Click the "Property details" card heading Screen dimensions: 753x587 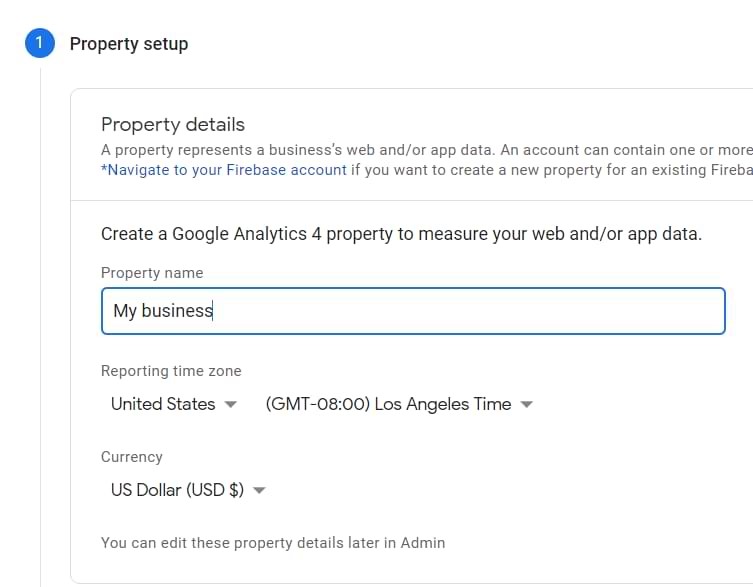(173, 125)
